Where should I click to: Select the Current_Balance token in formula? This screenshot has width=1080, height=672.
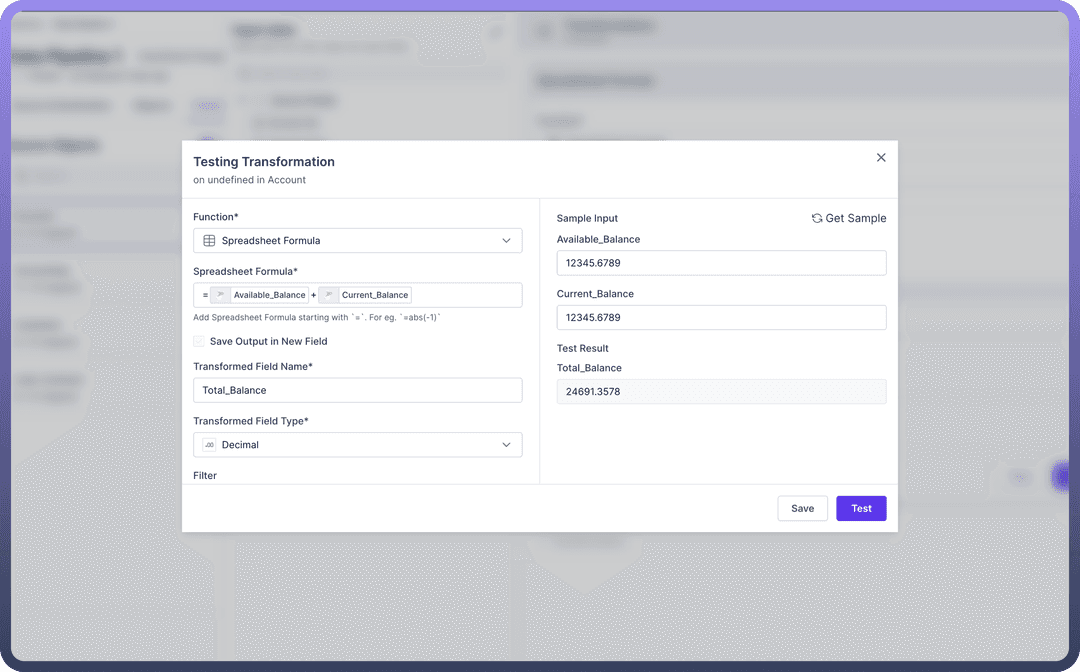[375, 295]
